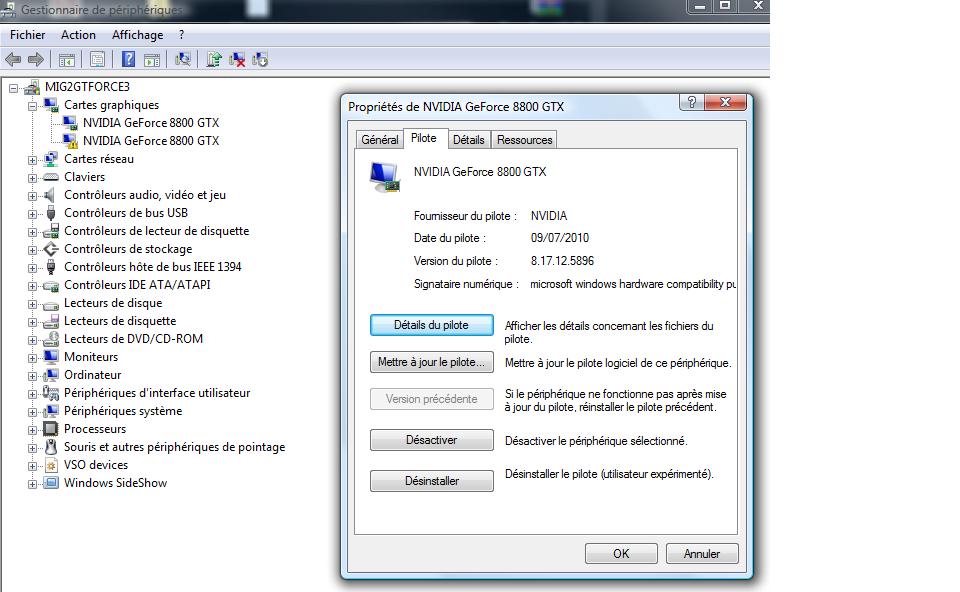Viewport: 960px width, 592px height.
Task: Click the Disable device toolbar icon
Action: coord(260,60)
